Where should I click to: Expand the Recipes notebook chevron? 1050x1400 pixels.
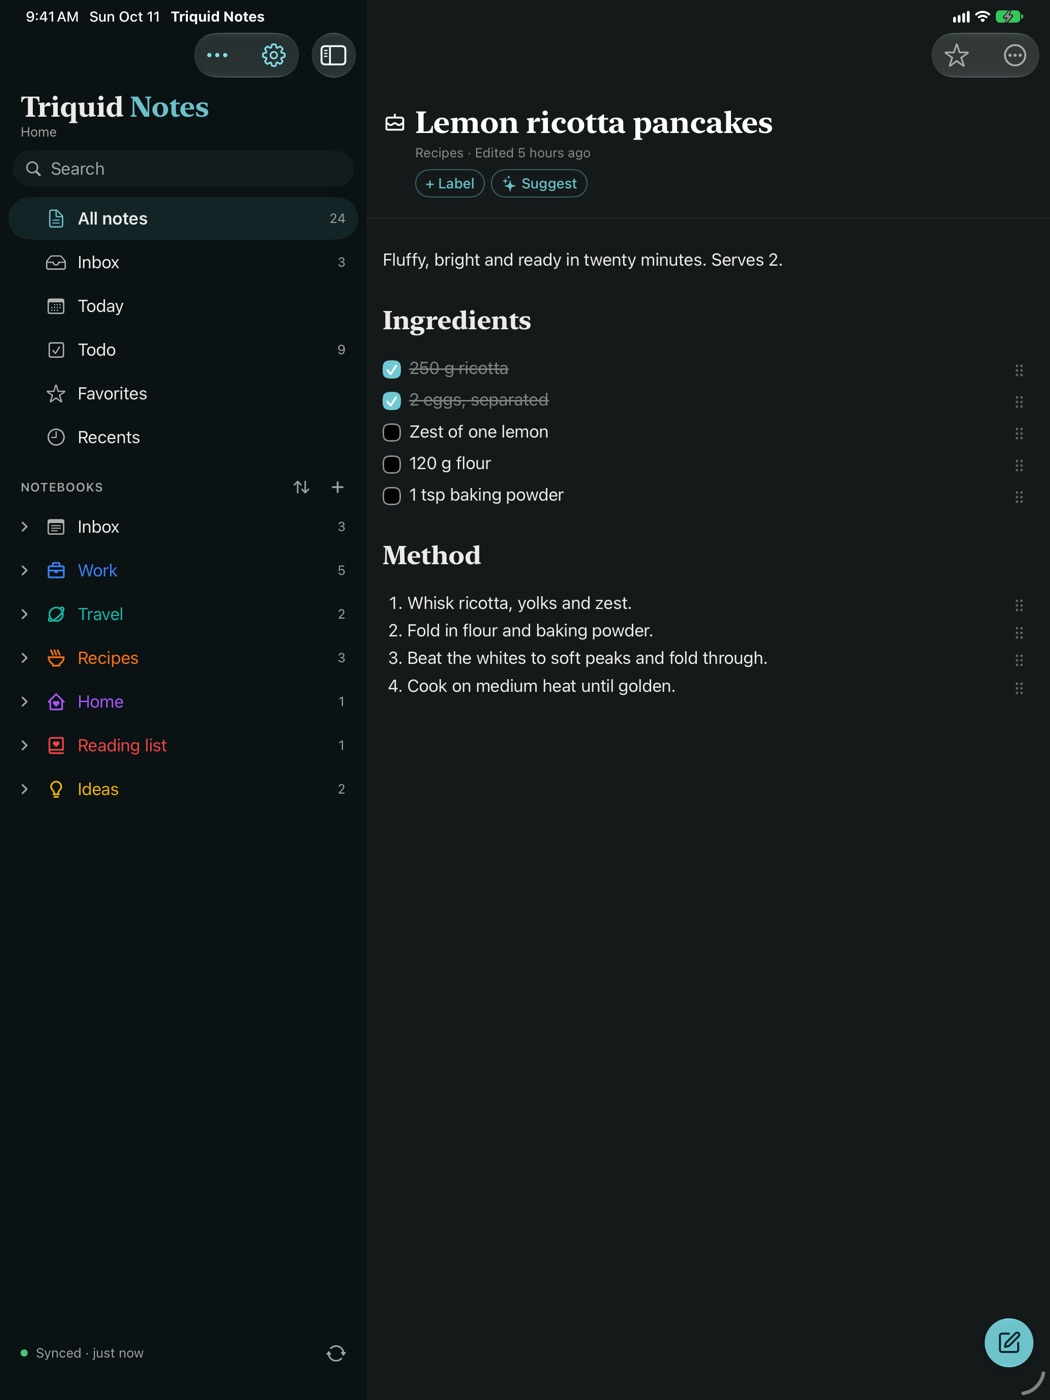25,658
